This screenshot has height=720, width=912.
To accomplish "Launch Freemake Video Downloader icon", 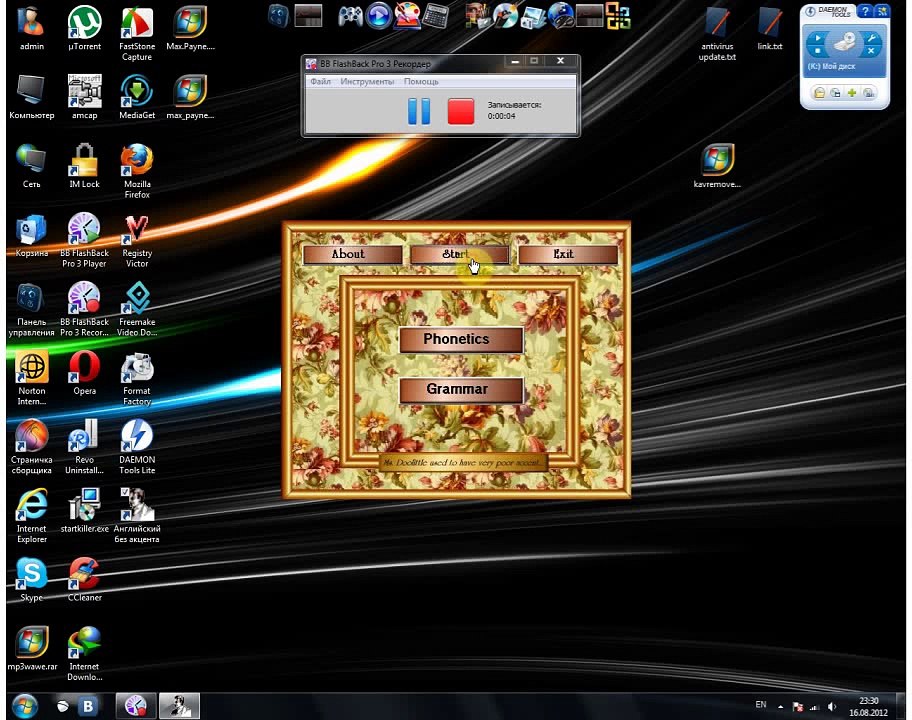I will pyautogui.click(x=137, y=309).
